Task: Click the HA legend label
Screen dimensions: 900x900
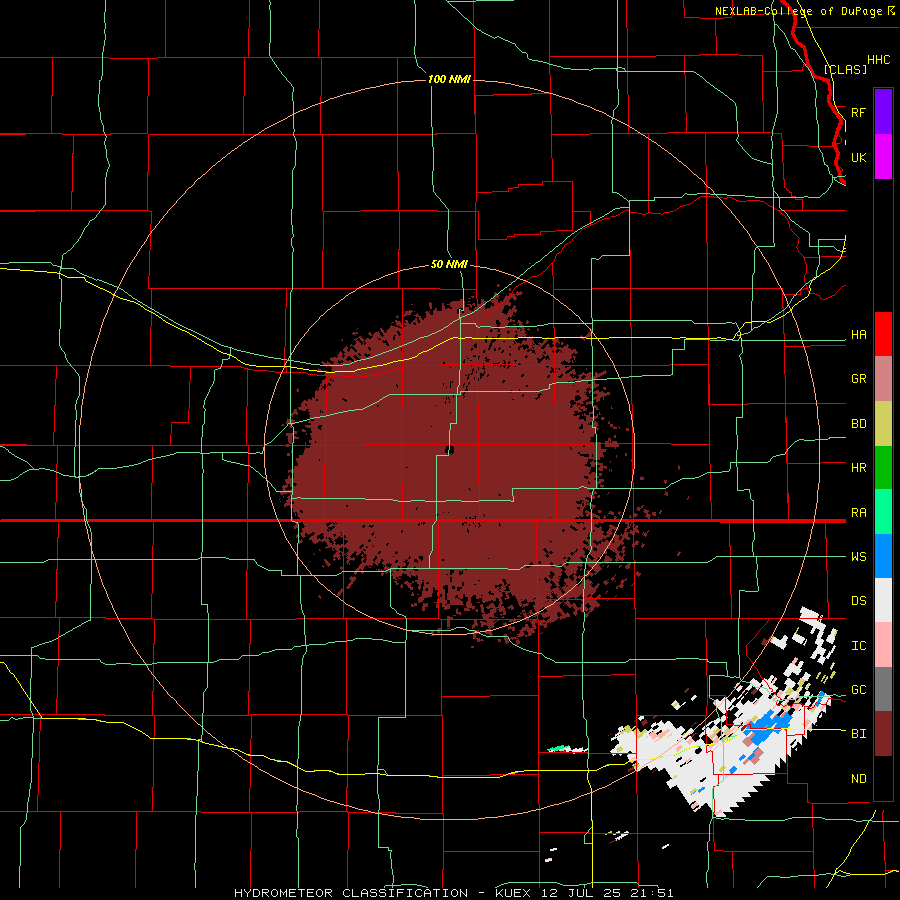Action: pyautogui.click(x=858, y=335)
